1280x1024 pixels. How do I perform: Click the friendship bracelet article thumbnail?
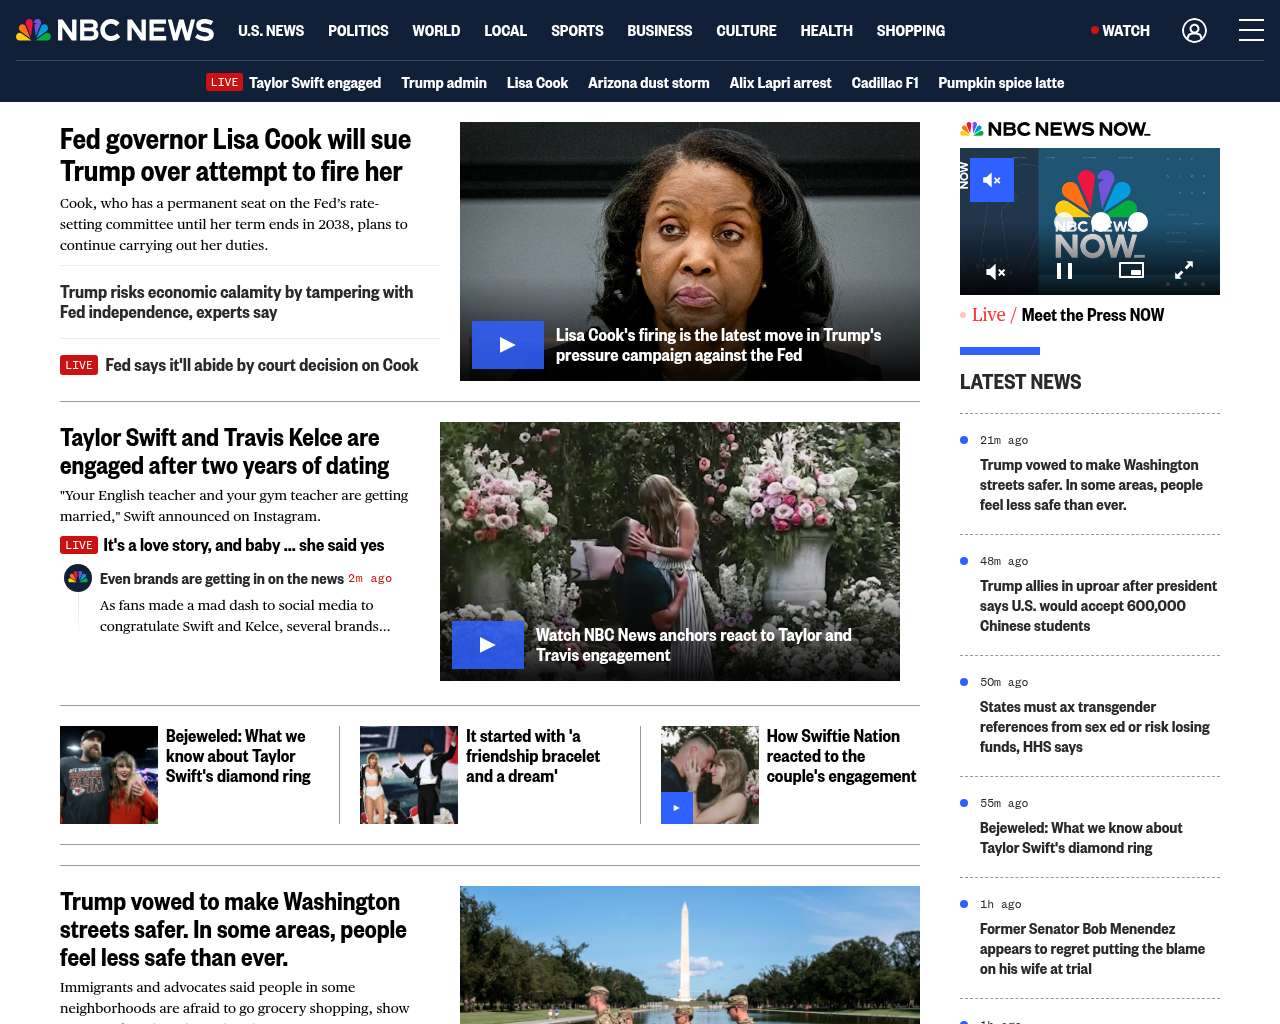coord(409,775)
